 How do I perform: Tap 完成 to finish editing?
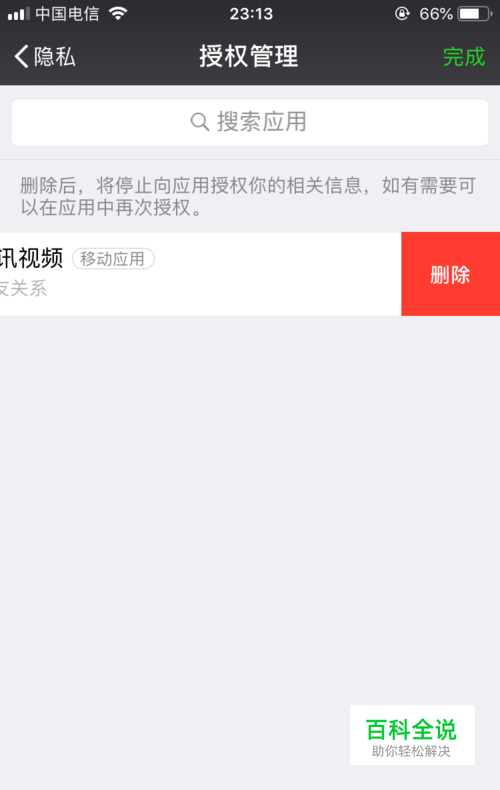[x=464, y=56]
